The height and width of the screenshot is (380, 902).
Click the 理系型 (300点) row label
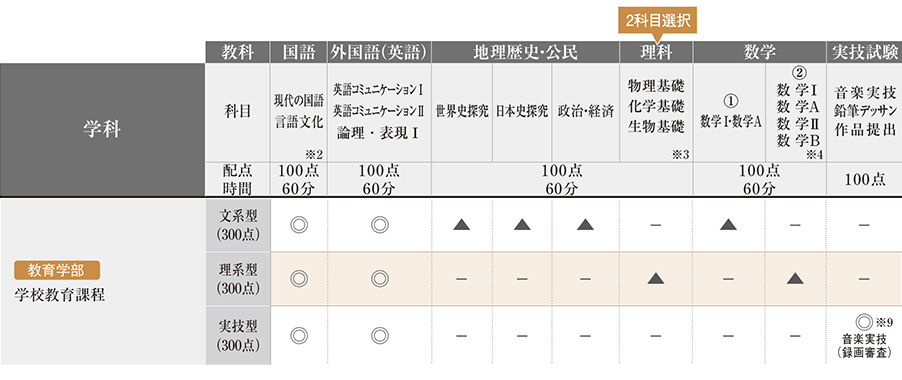point(238,279)
